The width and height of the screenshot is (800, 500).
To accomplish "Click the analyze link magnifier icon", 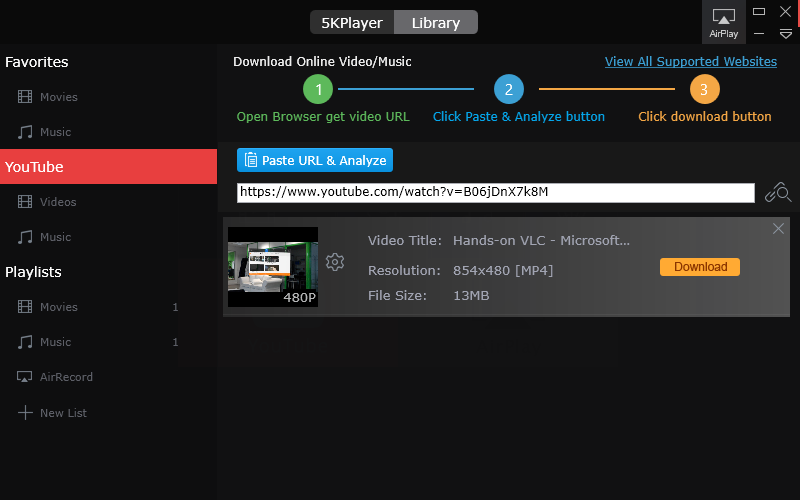I will coord(778,193).
